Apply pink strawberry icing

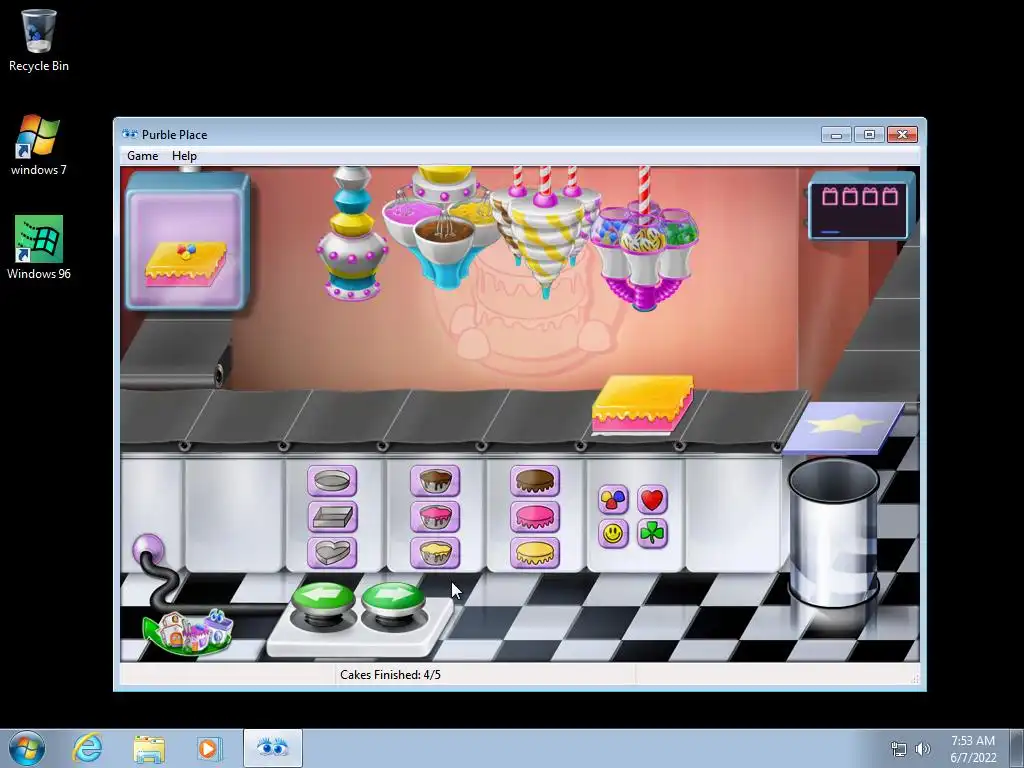(x=535, y=517)
